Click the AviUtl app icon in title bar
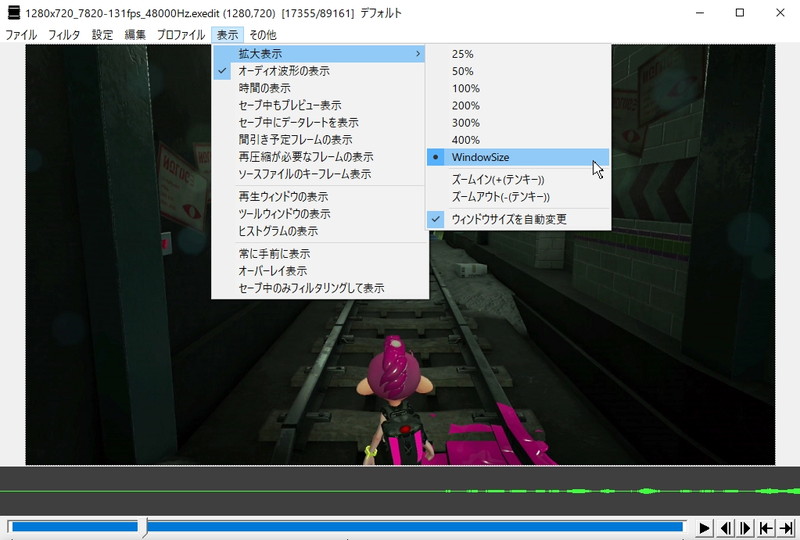 tap(14, 13)
